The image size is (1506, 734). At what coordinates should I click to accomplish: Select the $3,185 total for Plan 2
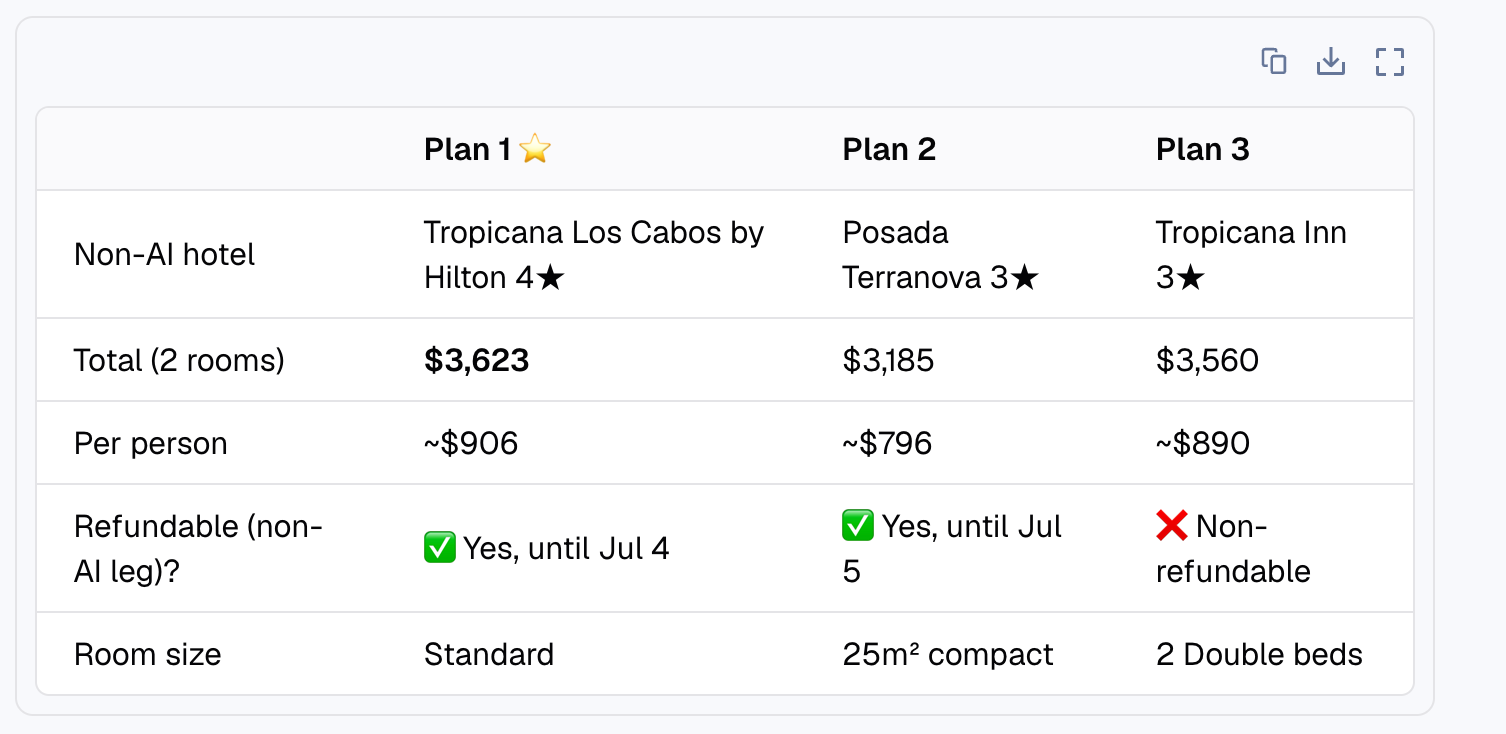pyautogui.click(x=888, y=360)
